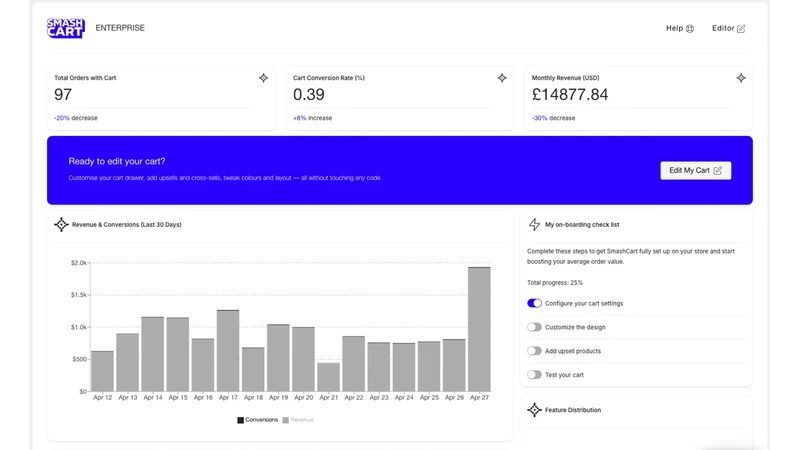800x450 pixels.
Task: Click the Total Orders value 97
Action: pyautogui.click(x=63, y=94)
